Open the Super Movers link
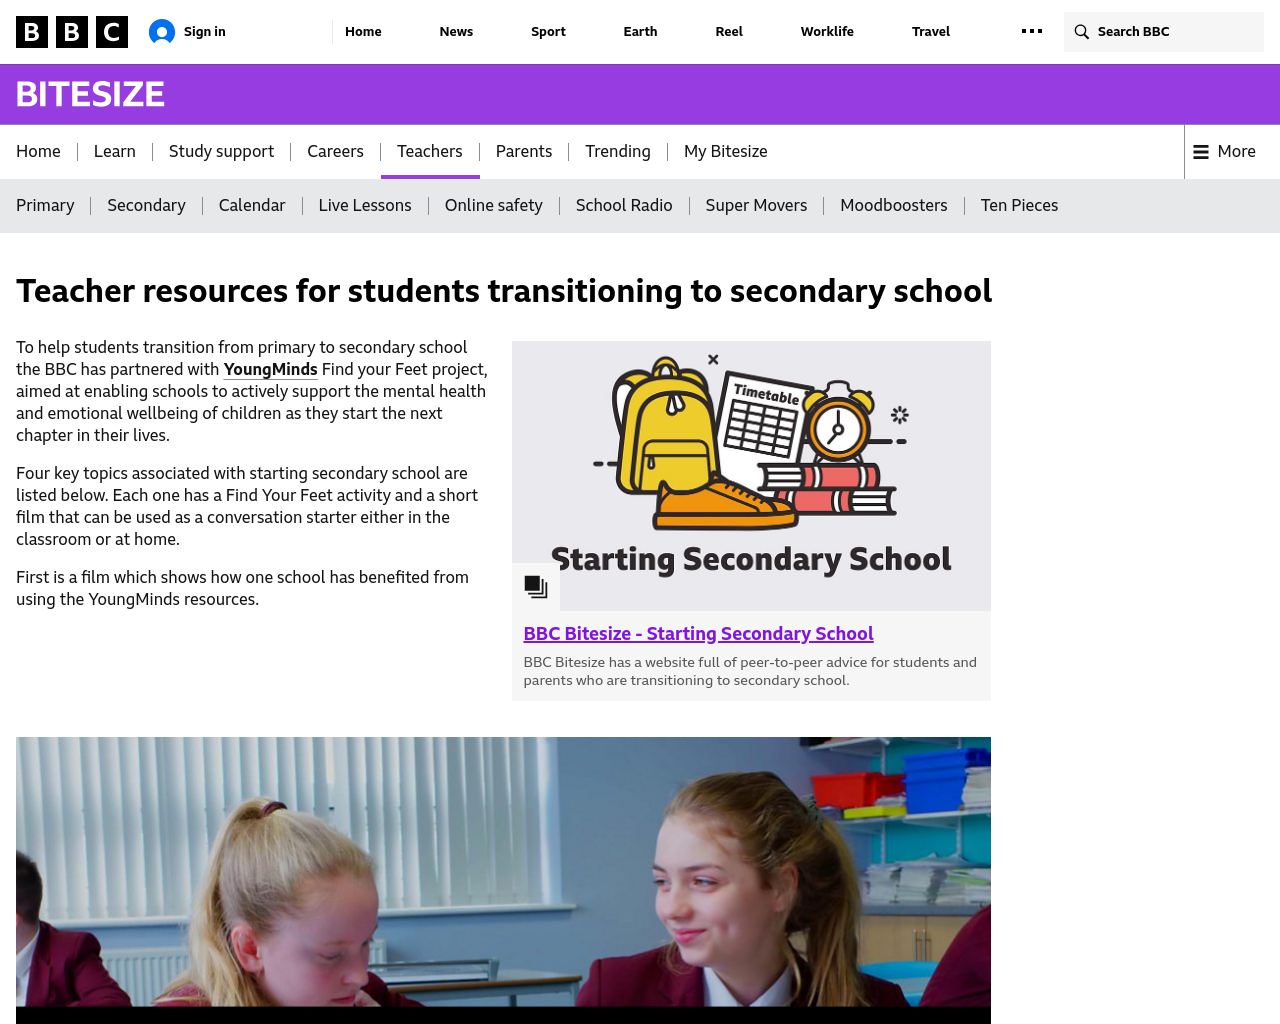The image size is (1280, 1024). 756,206
